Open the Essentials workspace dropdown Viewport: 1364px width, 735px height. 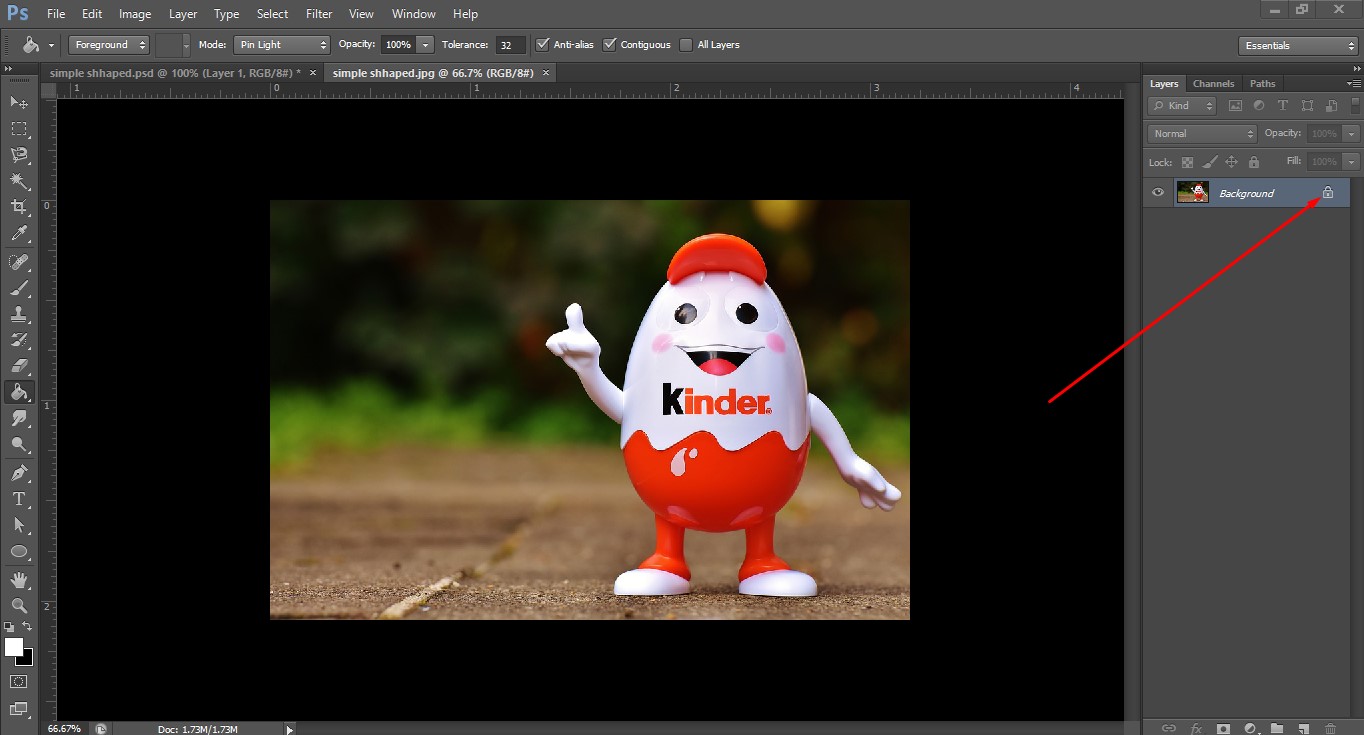pos(1297,46)
